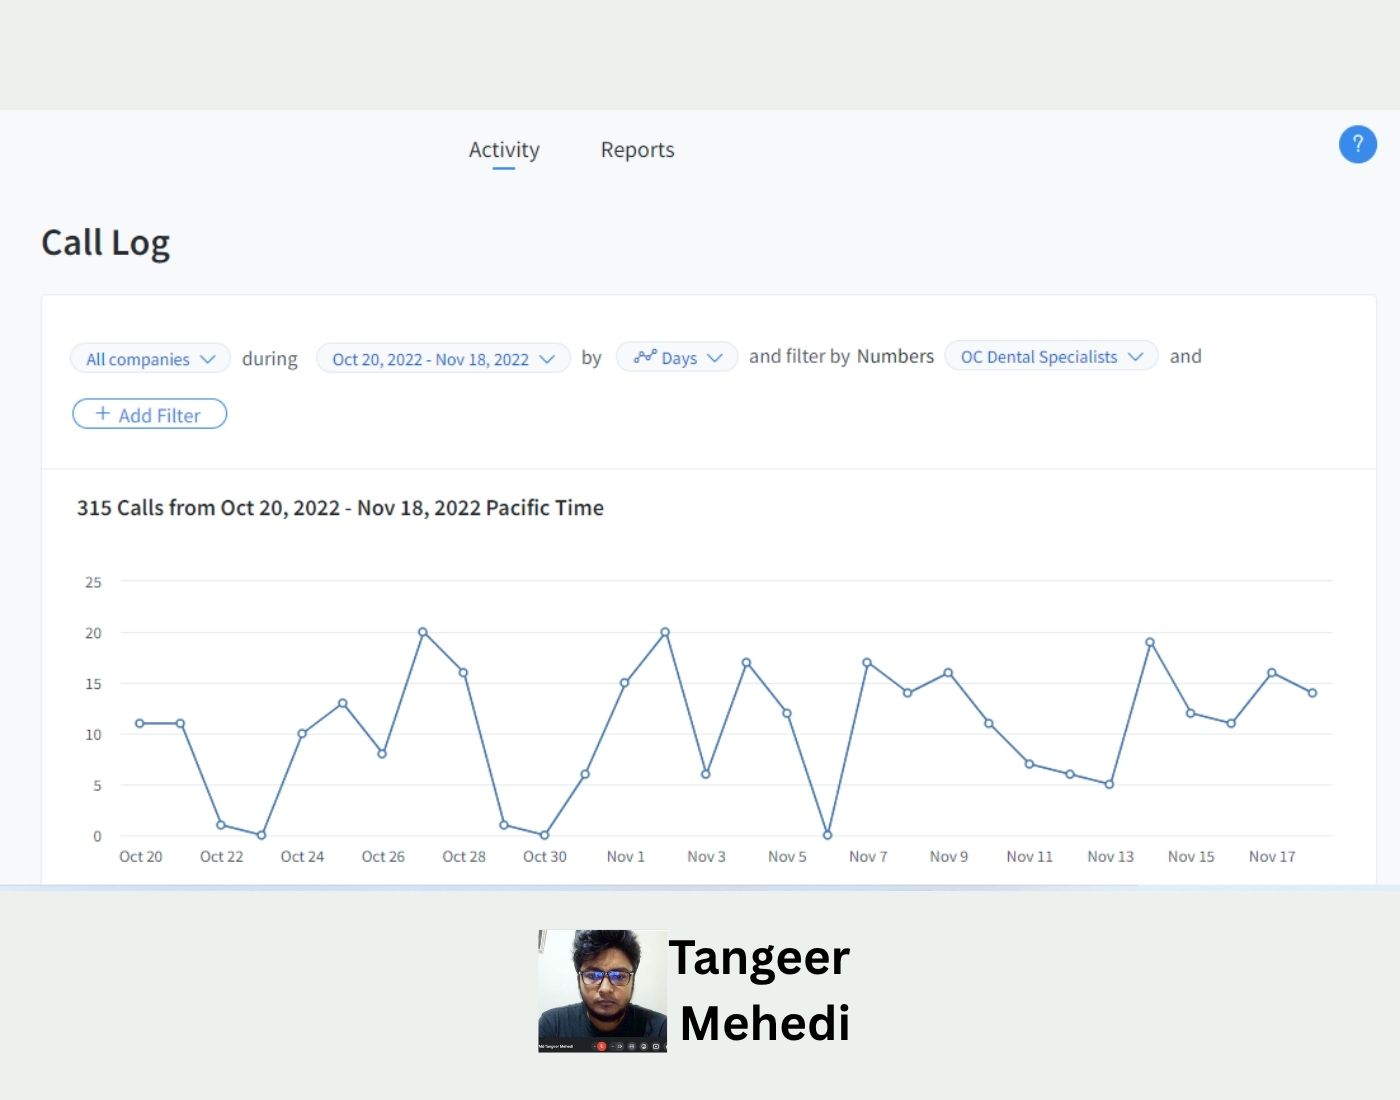1400x1100 pixels.
Task: Expand the Days grouping dropdown
Action: click(x=677, y=358)
